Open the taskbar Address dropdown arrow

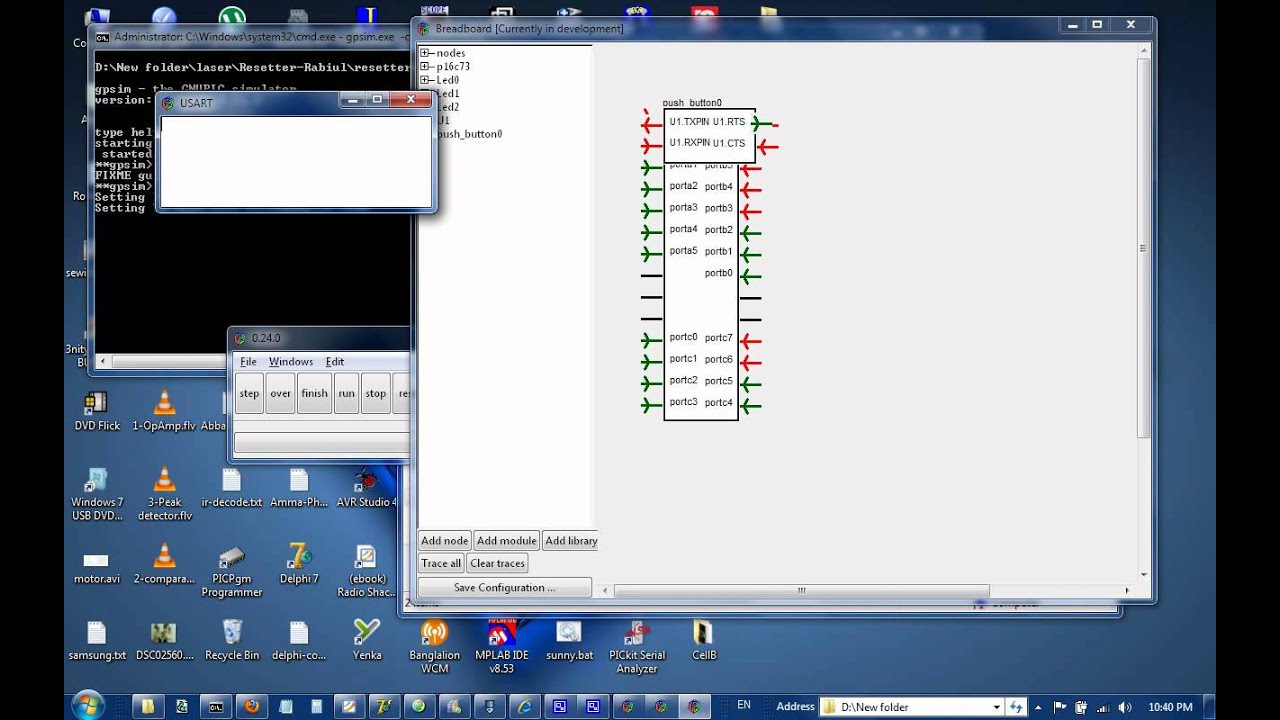(x=997, y=707)
